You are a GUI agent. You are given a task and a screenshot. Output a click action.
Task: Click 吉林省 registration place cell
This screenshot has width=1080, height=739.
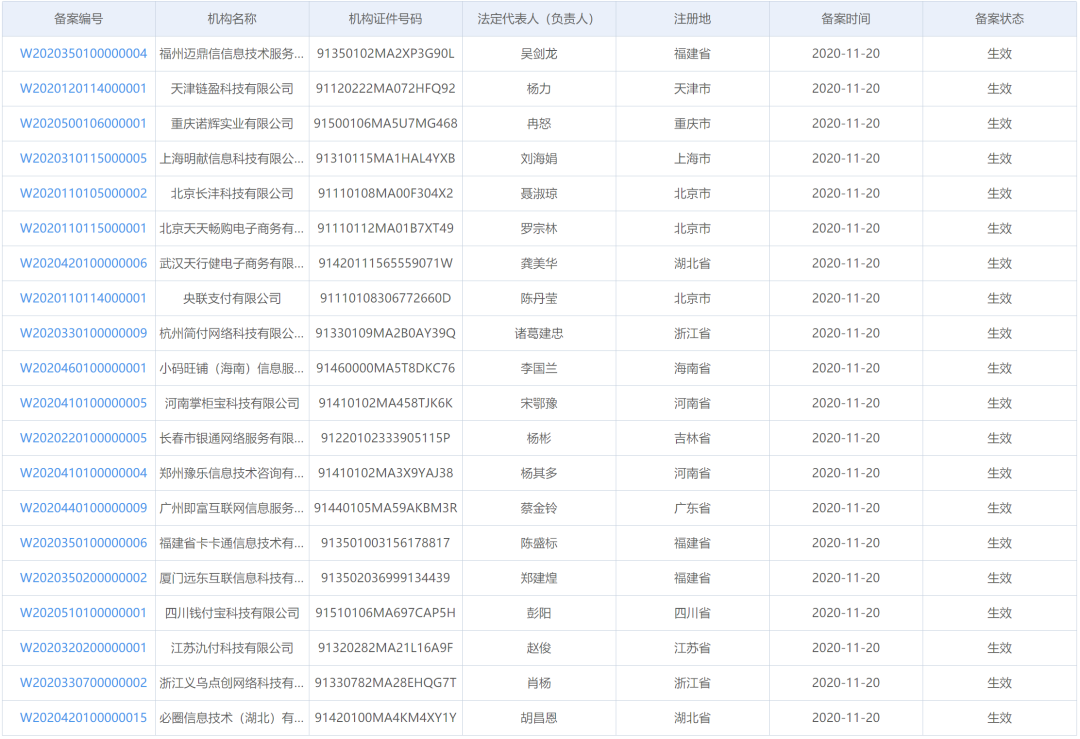tap(692, 438)
